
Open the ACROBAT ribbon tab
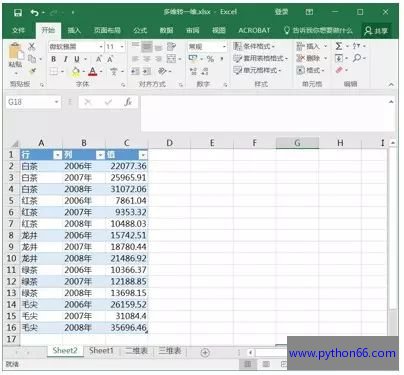pos(254,30)
